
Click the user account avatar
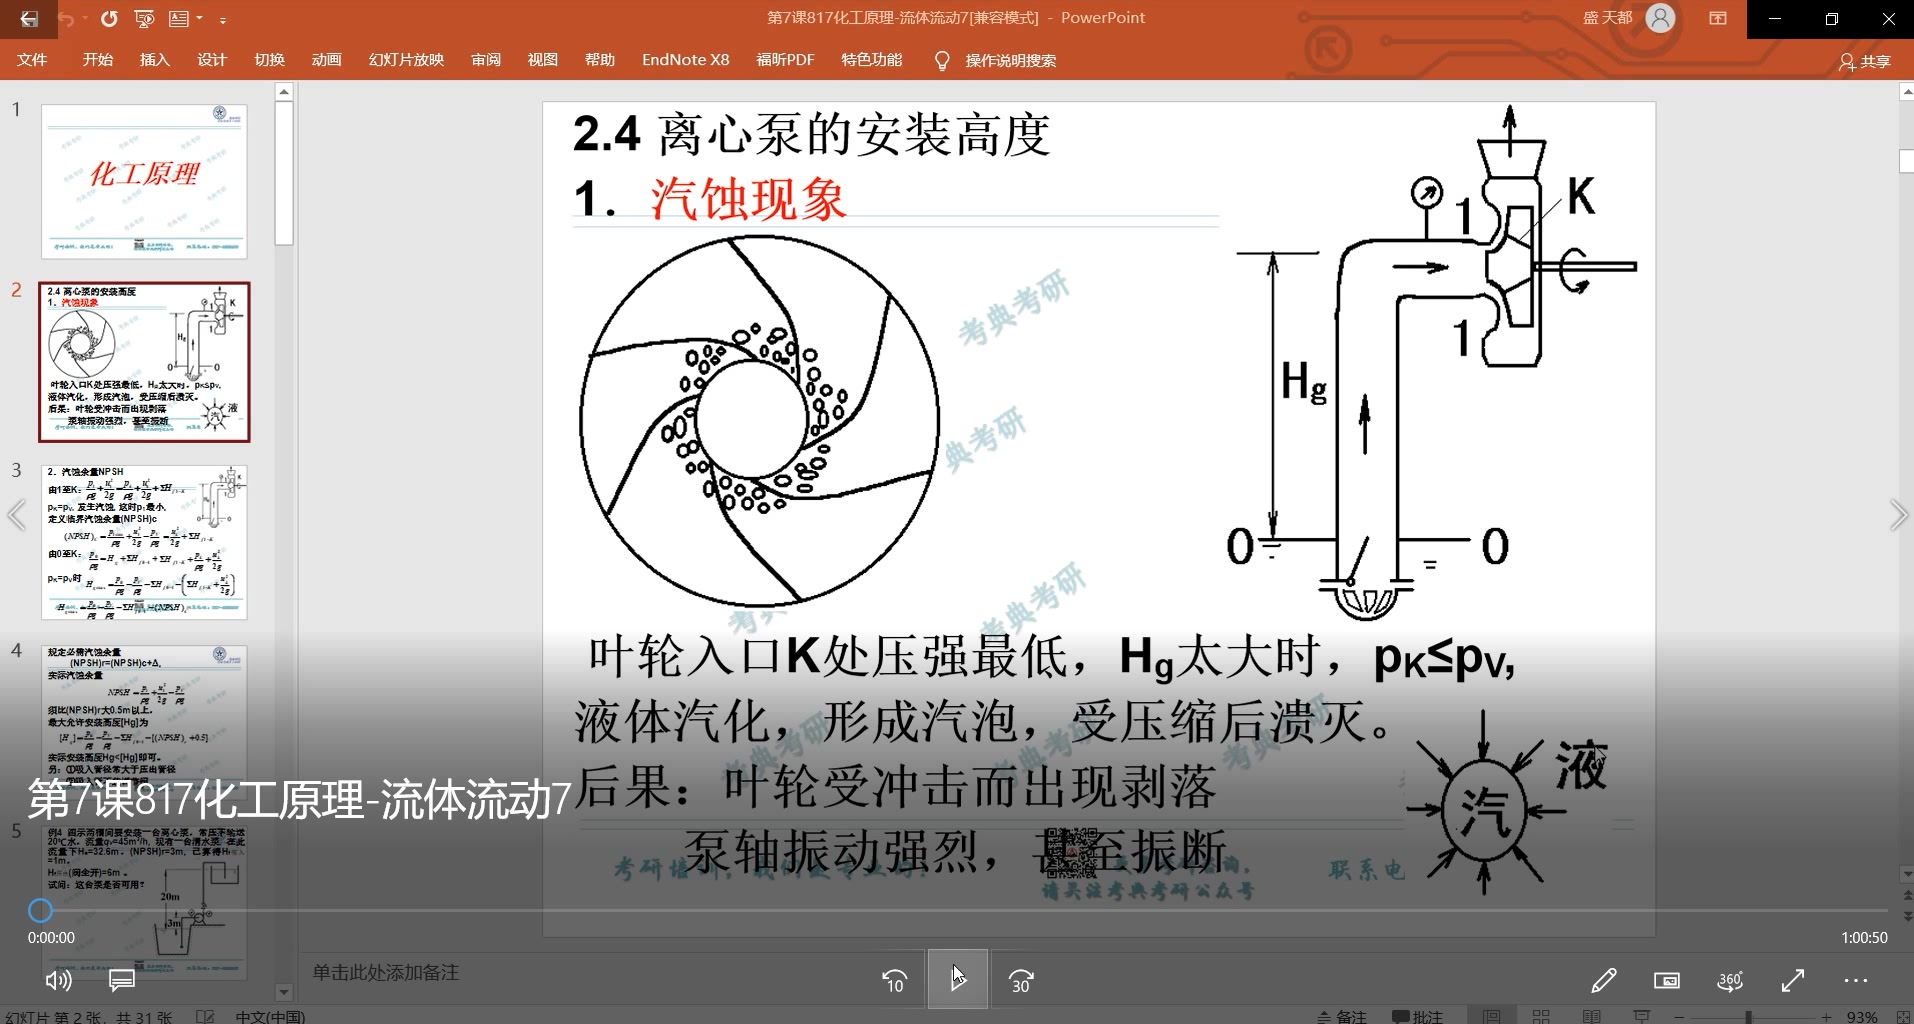coord(1660,18)
